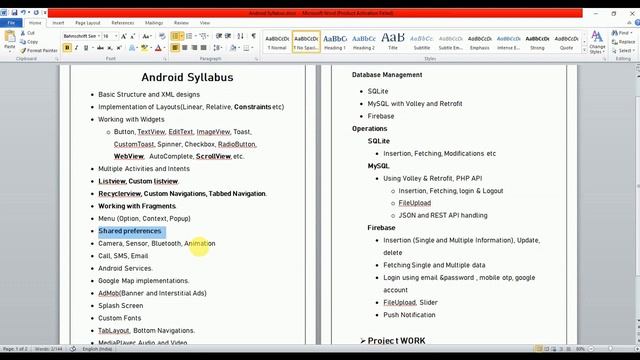Open the Font dialog launcher
This screenshot has height=360, width=640.
165,59
